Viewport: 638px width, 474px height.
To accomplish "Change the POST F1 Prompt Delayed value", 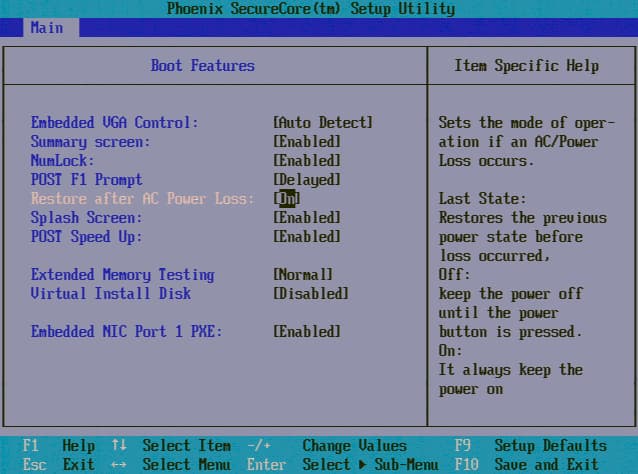I will coord(306,180).
